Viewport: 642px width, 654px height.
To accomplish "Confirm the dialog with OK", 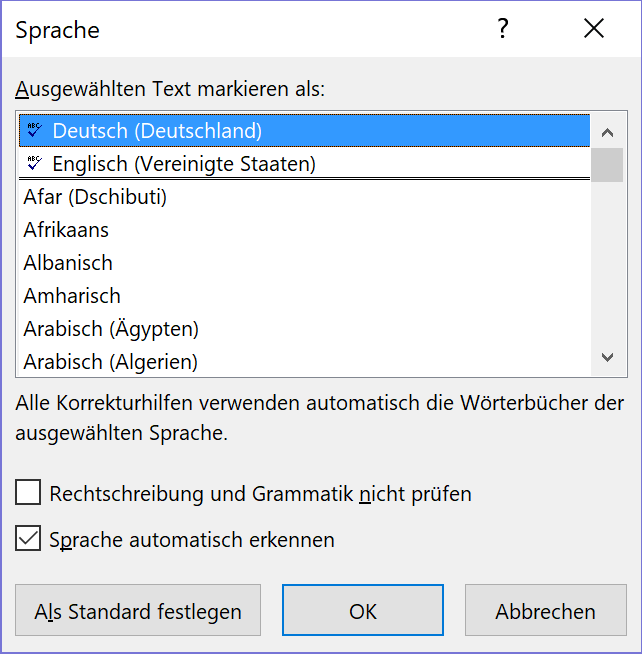I will coord(363,610).
